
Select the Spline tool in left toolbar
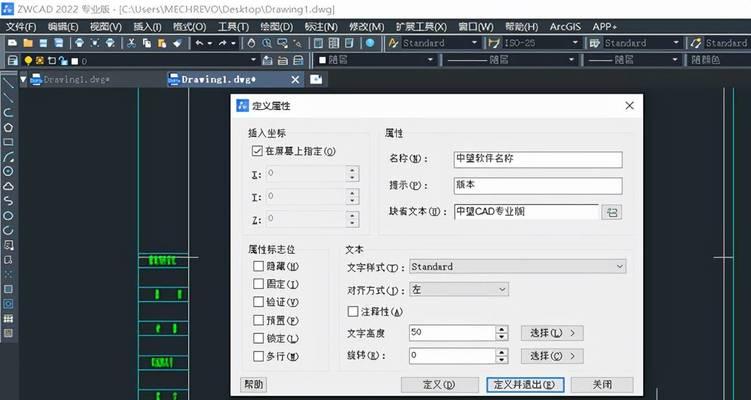[8, 201]
